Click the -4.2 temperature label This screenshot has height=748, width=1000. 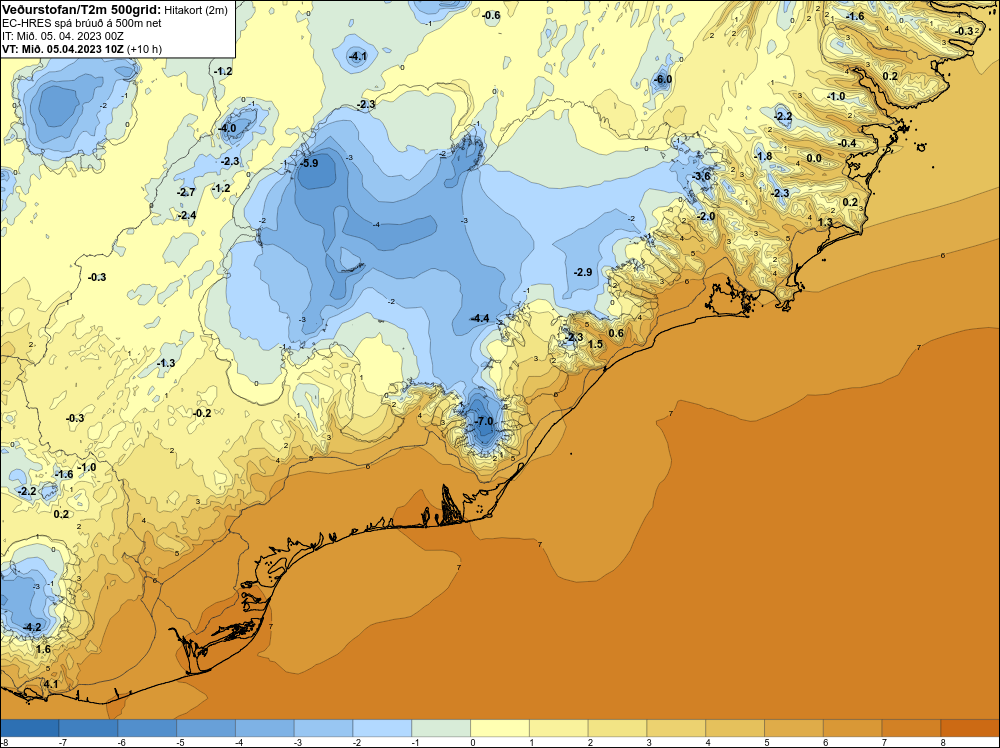point(32,627)
